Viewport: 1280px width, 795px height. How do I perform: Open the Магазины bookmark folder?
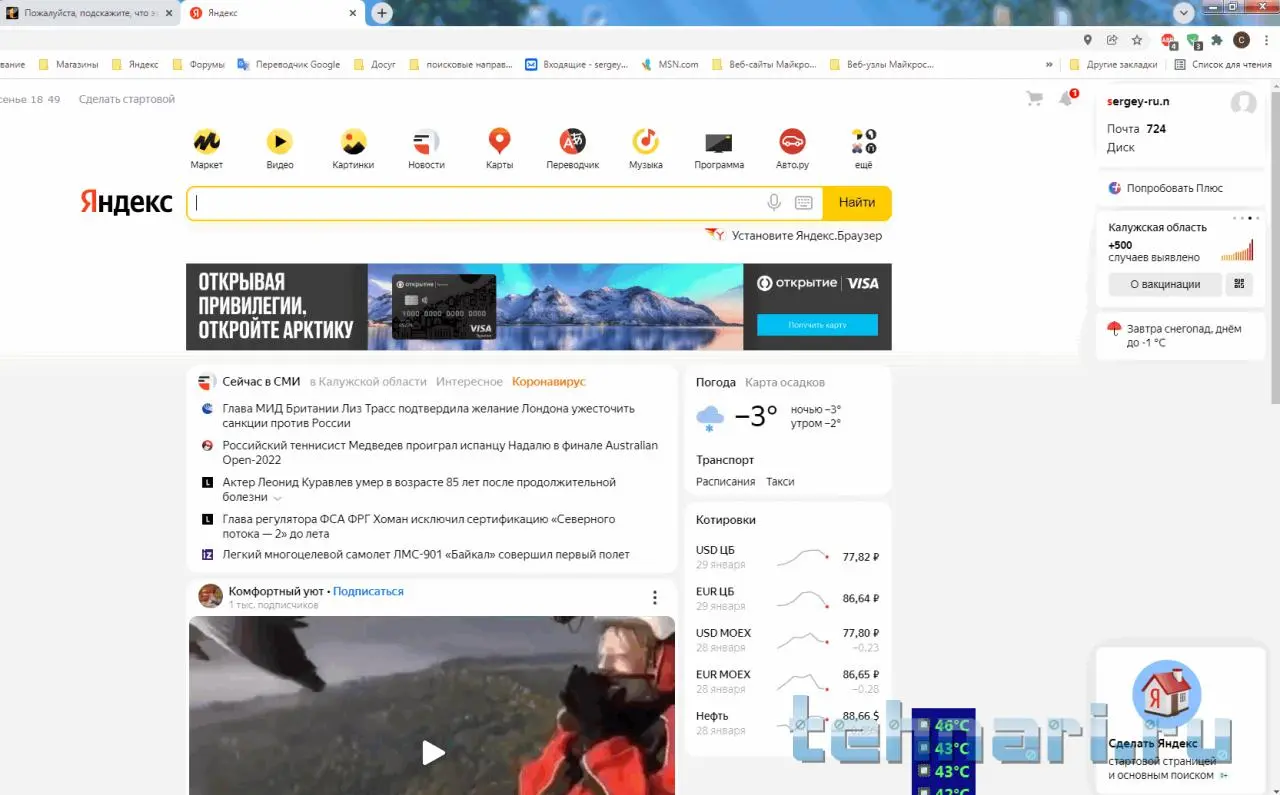coord(68,65)
